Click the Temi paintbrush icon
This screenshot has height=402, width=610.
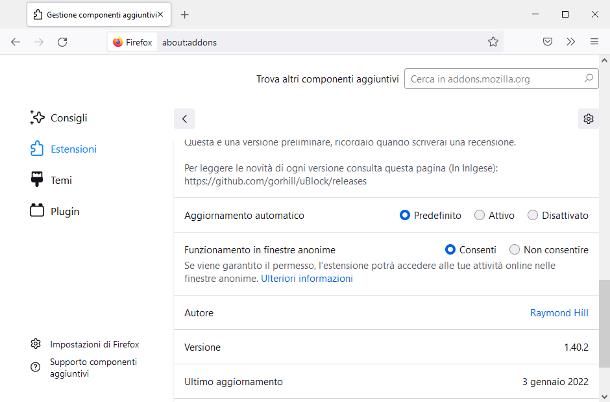pyautogui.click(x=37, y=180)
